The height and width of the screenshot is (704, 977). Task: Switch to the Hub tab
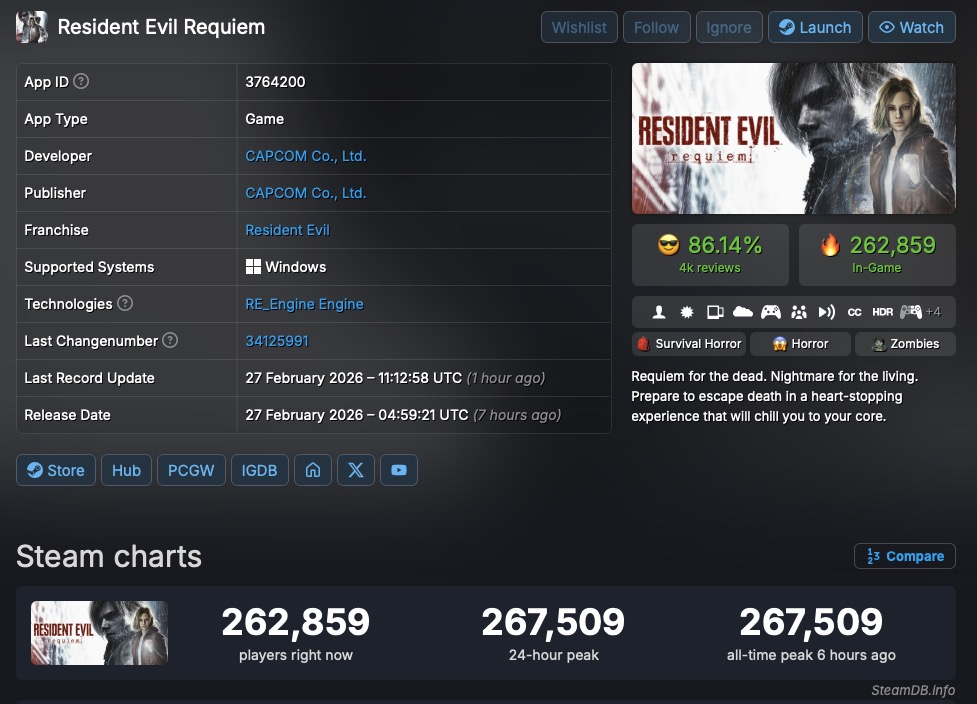126,469
